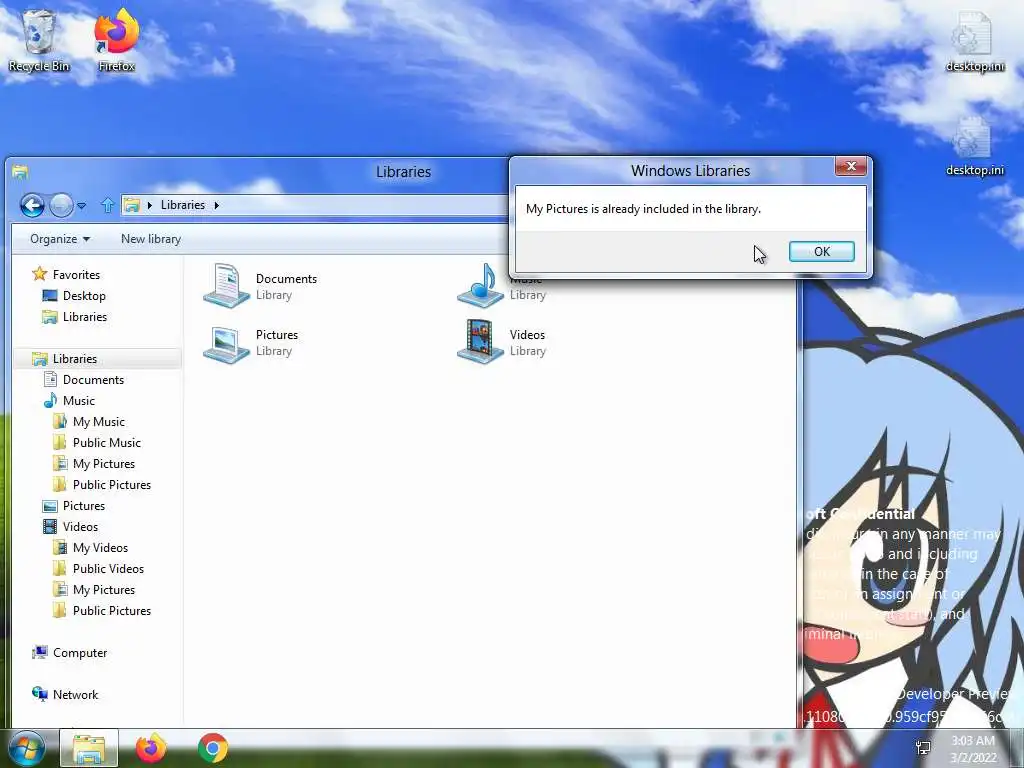This screenshot has width=1024, height=768.
Task: Click the dialog message about My Pictures
Action: (643, 209)
